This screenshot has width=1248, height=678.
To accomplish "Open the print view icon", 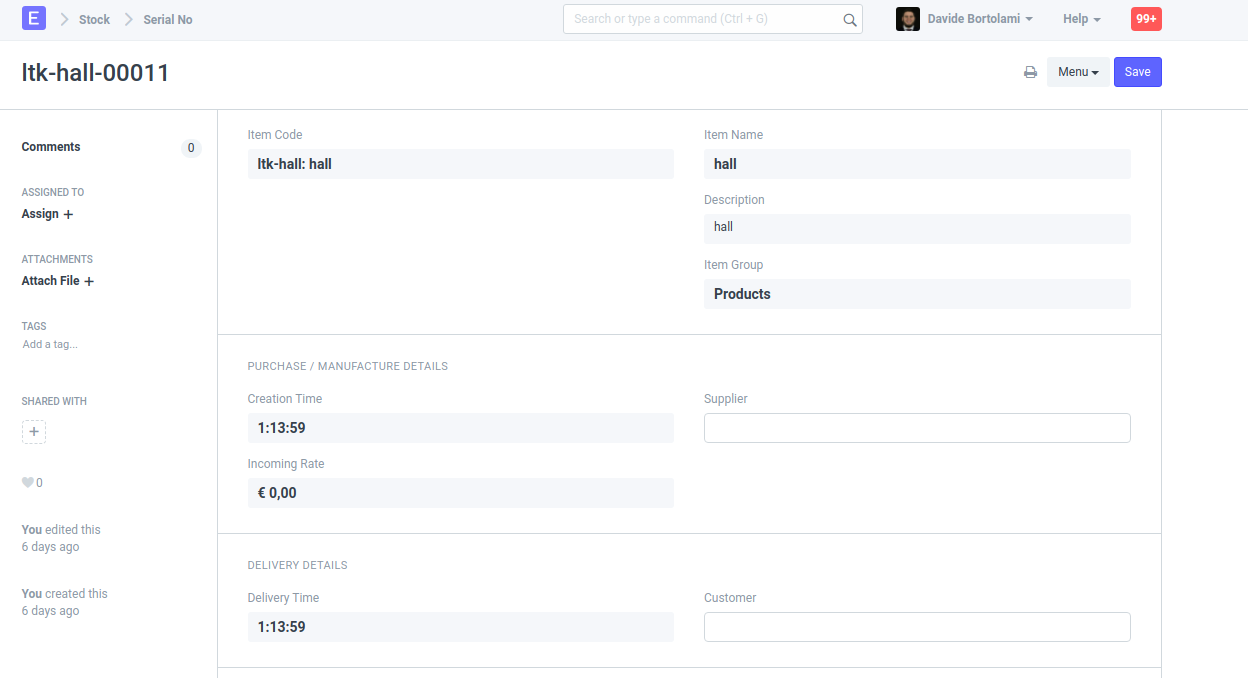I will pyautogui.click(x=1030, y=71).
